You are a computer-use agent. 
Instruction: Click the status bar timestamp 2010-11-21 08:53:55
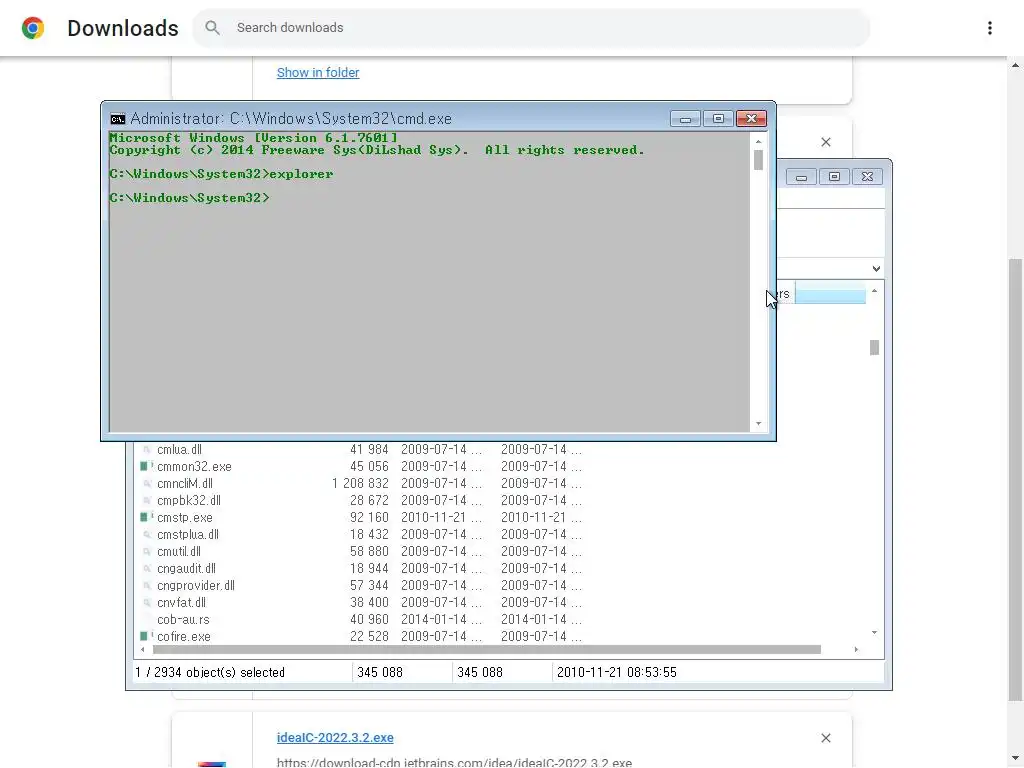pyautogui.click(x=616, y=672)
